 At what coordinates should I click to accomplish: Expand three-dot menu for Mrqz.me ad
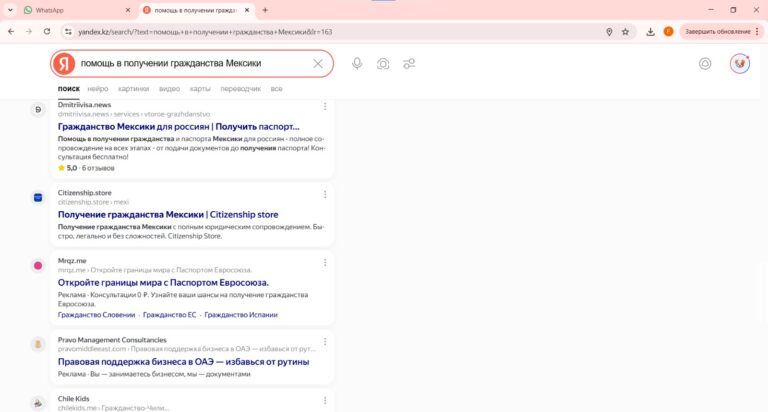pos(325,263)
